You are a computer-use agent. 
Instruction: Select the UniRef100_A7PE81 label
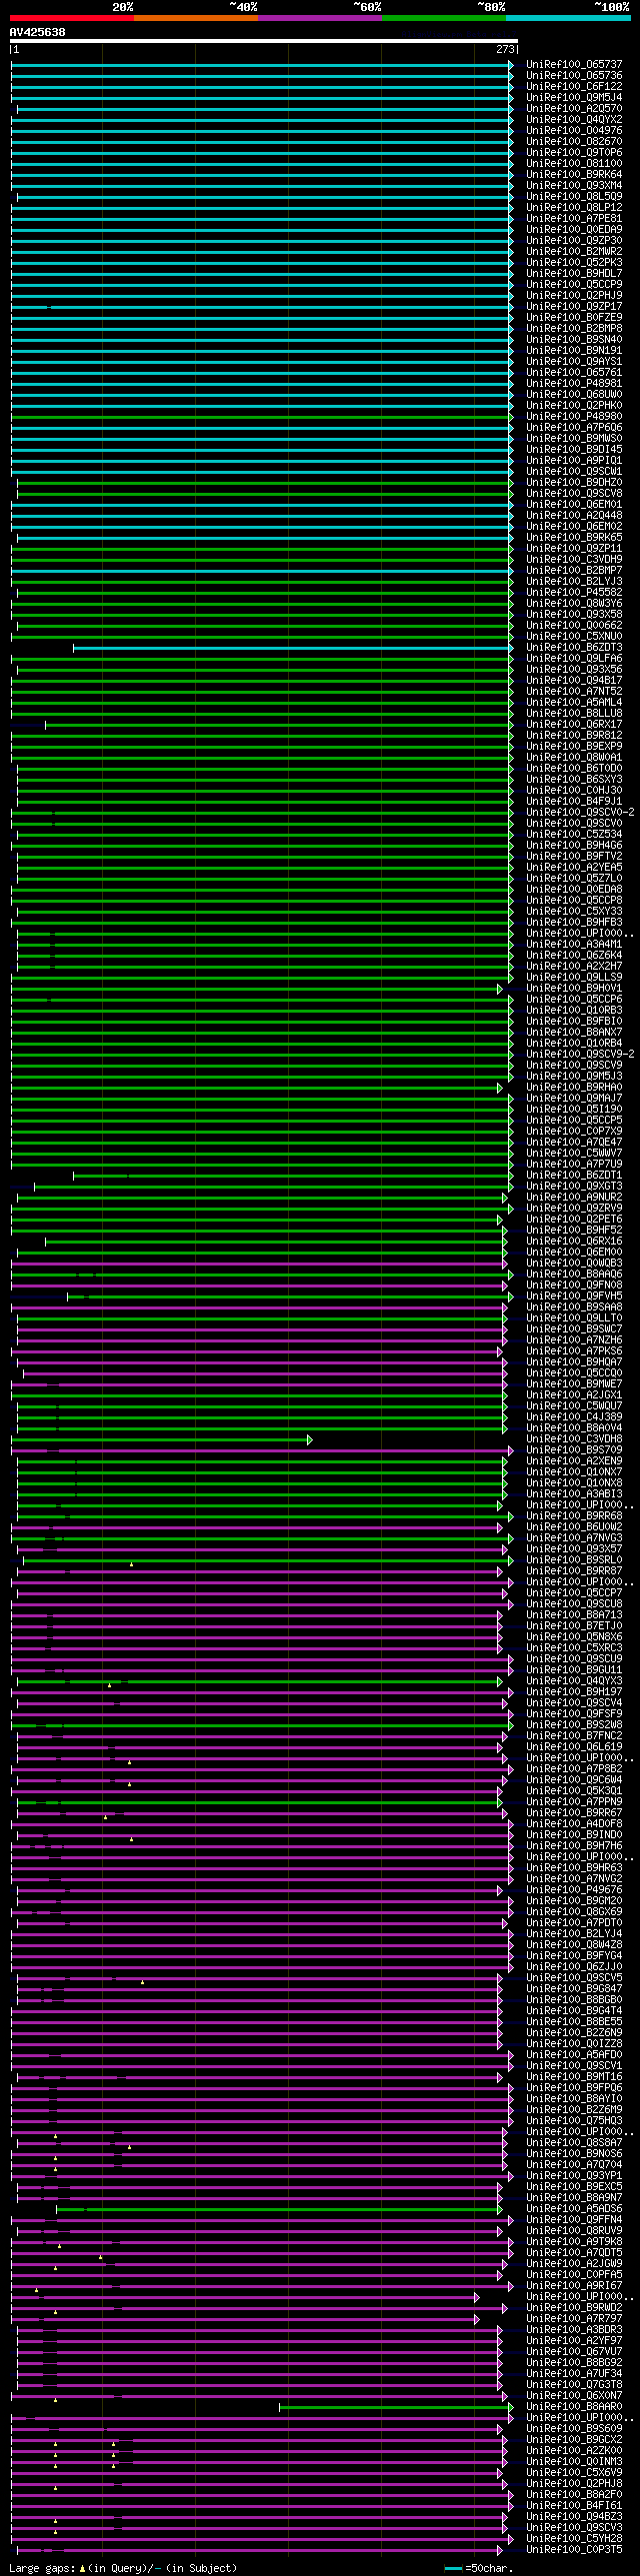coord(574,219)
